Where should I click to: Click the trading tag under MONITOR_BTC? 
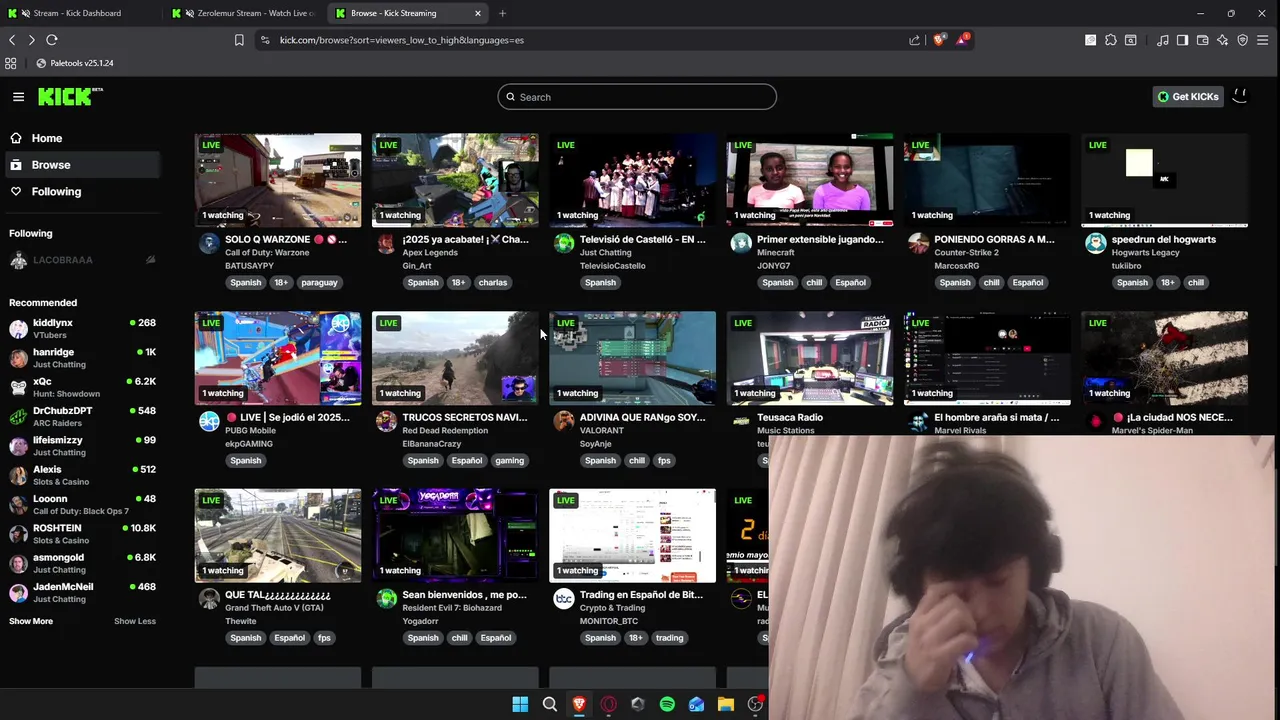(669, 638)
